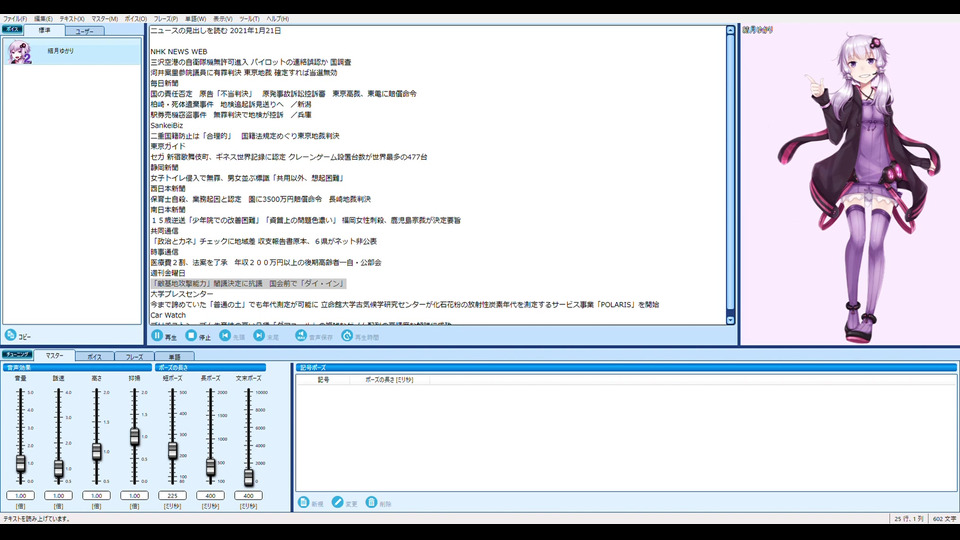
Task: Click the NHK NEWS WEB line in text
Action: 179,51
